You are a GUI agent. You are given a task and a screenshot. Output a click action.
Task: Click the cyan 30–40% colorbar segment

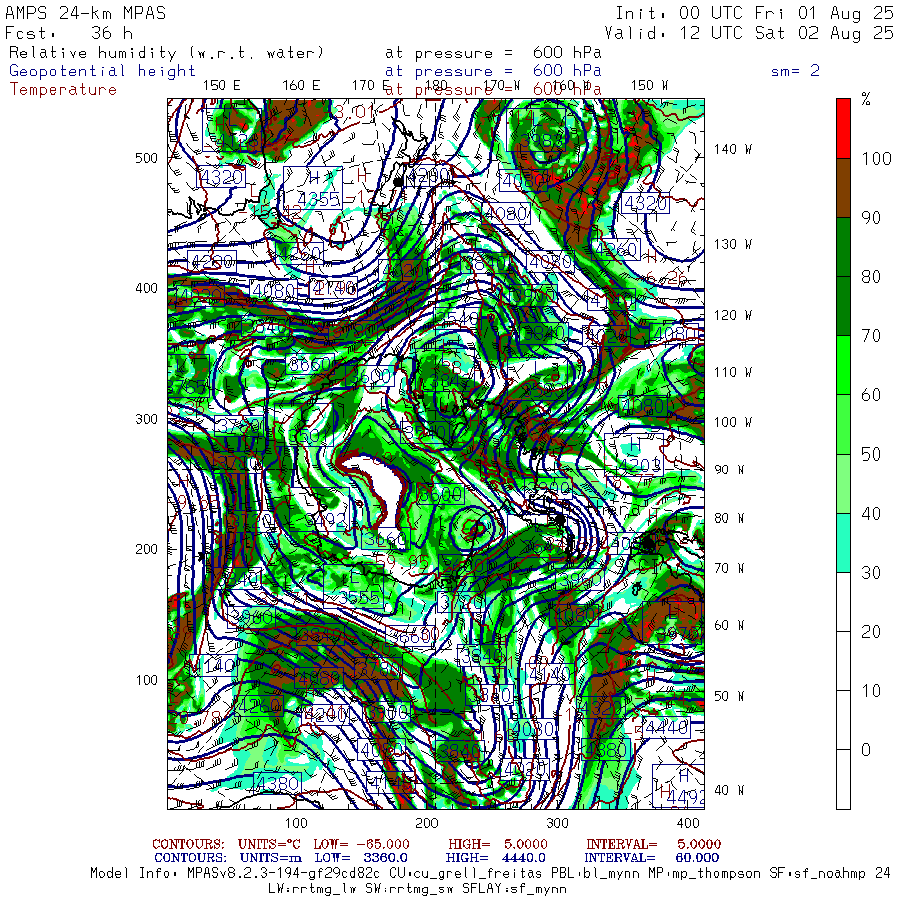click(843, 542)
